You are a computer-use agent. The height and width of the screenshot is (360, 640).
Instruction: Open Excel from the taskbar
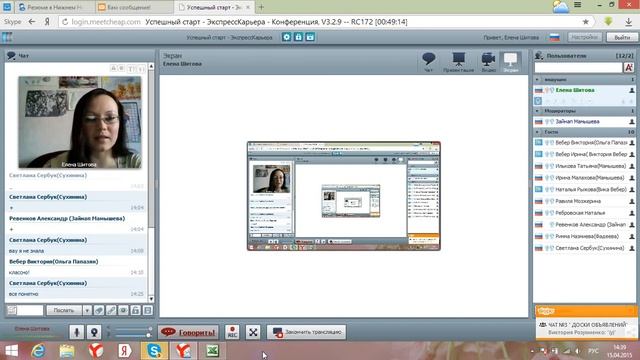pos(212,351)
